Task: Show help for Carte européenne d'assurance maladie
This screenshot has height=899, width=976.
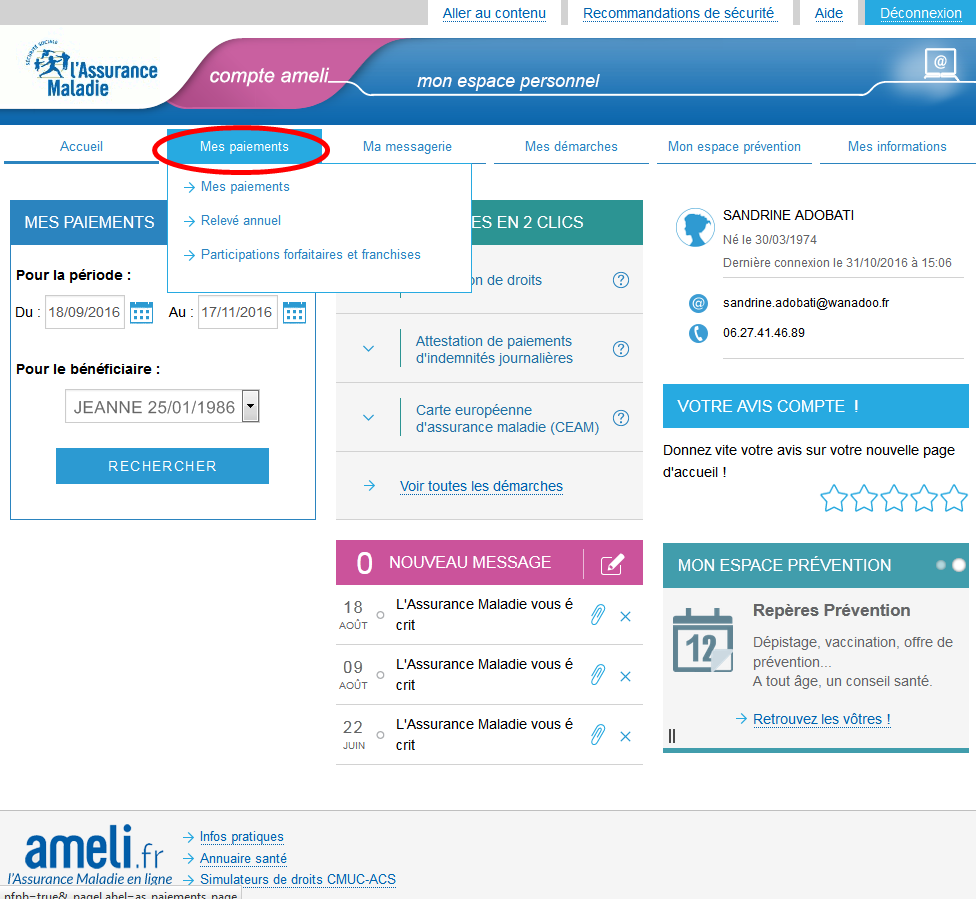Action: tap(621, 418)
